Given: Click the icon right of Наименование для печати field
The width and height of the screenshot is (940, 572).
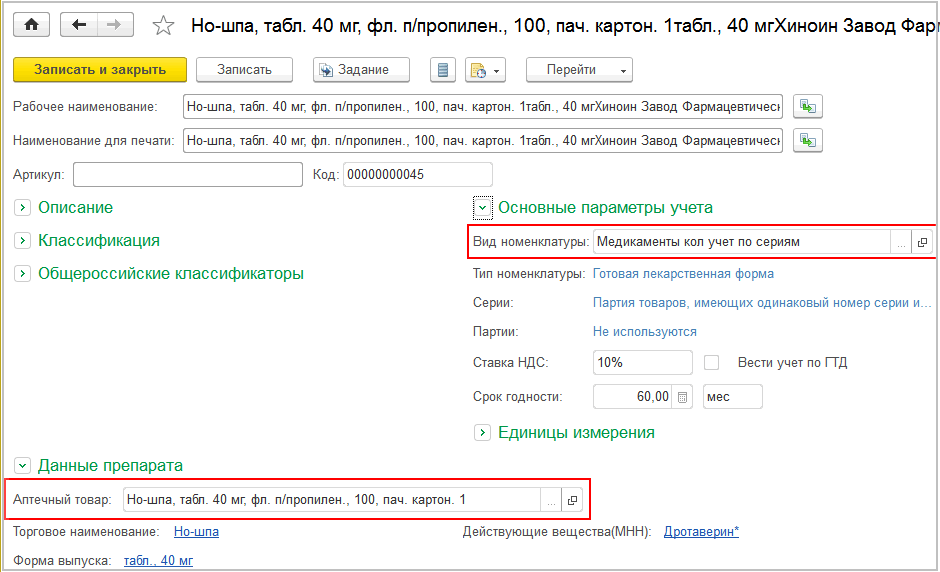Looking at the screenshot, I should (807, 141).
